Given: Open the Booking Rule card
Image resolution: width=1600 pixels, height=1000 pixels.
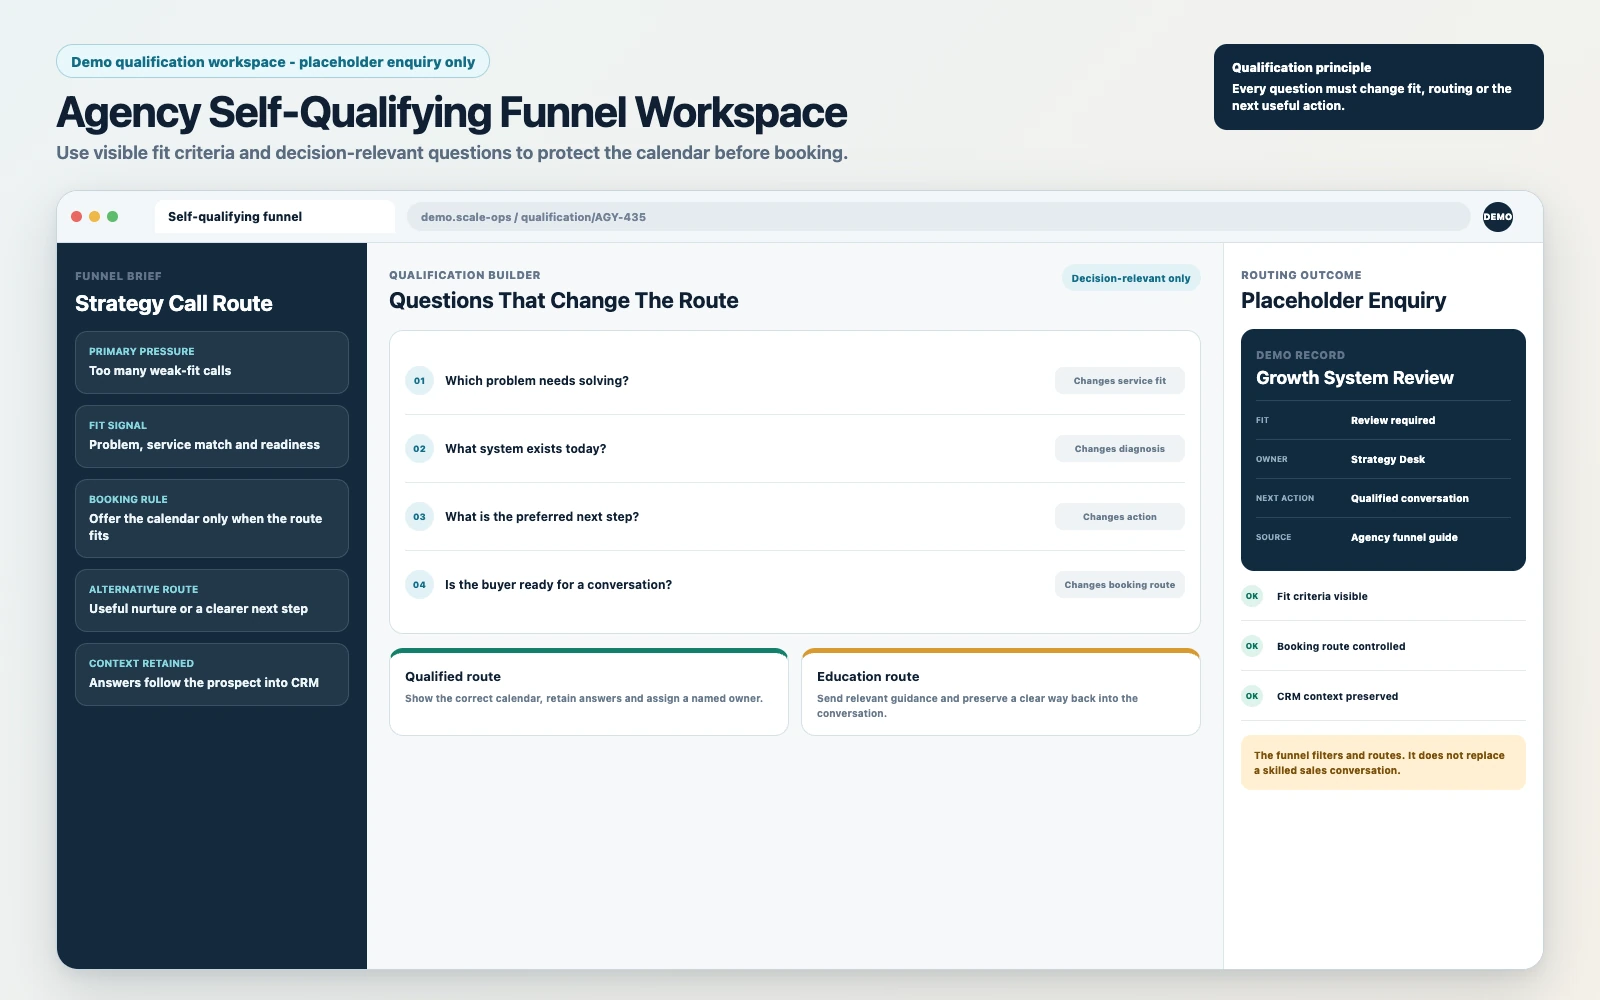Looking at the screenshot, I should (x=212, y=518).
